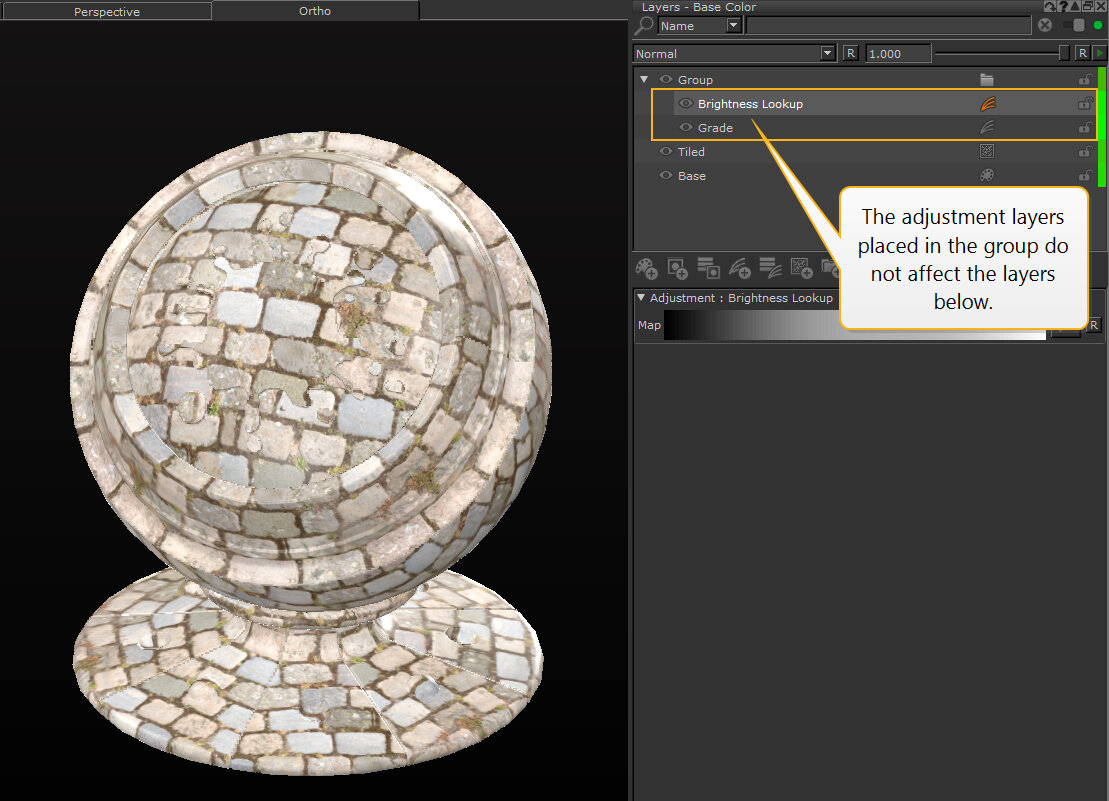Switch to the Ortho view tab
Image resolution: width=1109 pixels, height=801 pixels.
315,11
